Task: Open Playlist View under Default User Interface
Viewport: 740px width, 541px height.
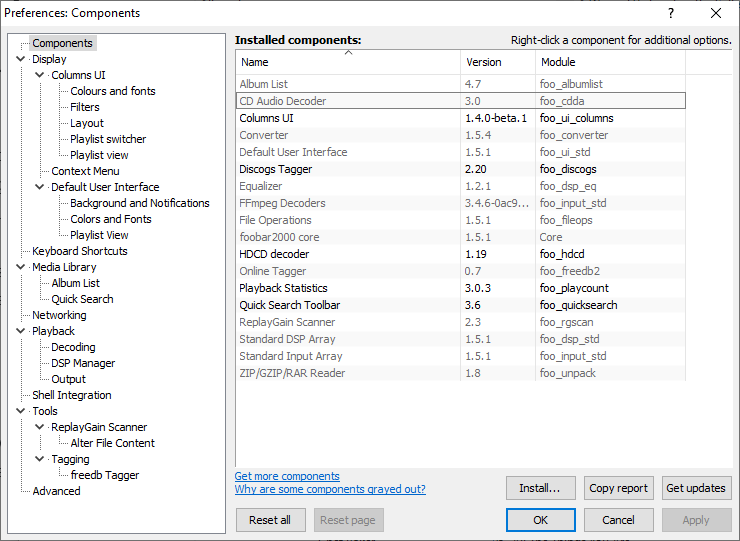Action: 99,235
